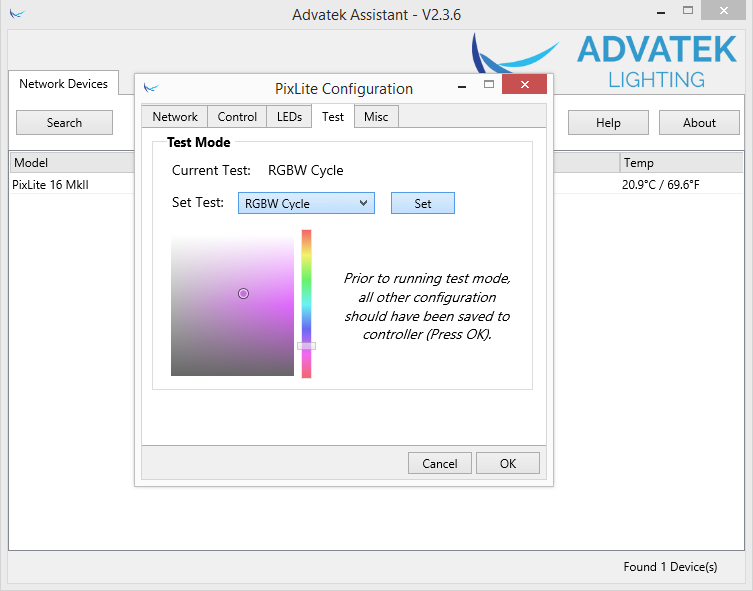753x591 pixels.
Task: Click the Temp column header
Action: tap(681, 163)
